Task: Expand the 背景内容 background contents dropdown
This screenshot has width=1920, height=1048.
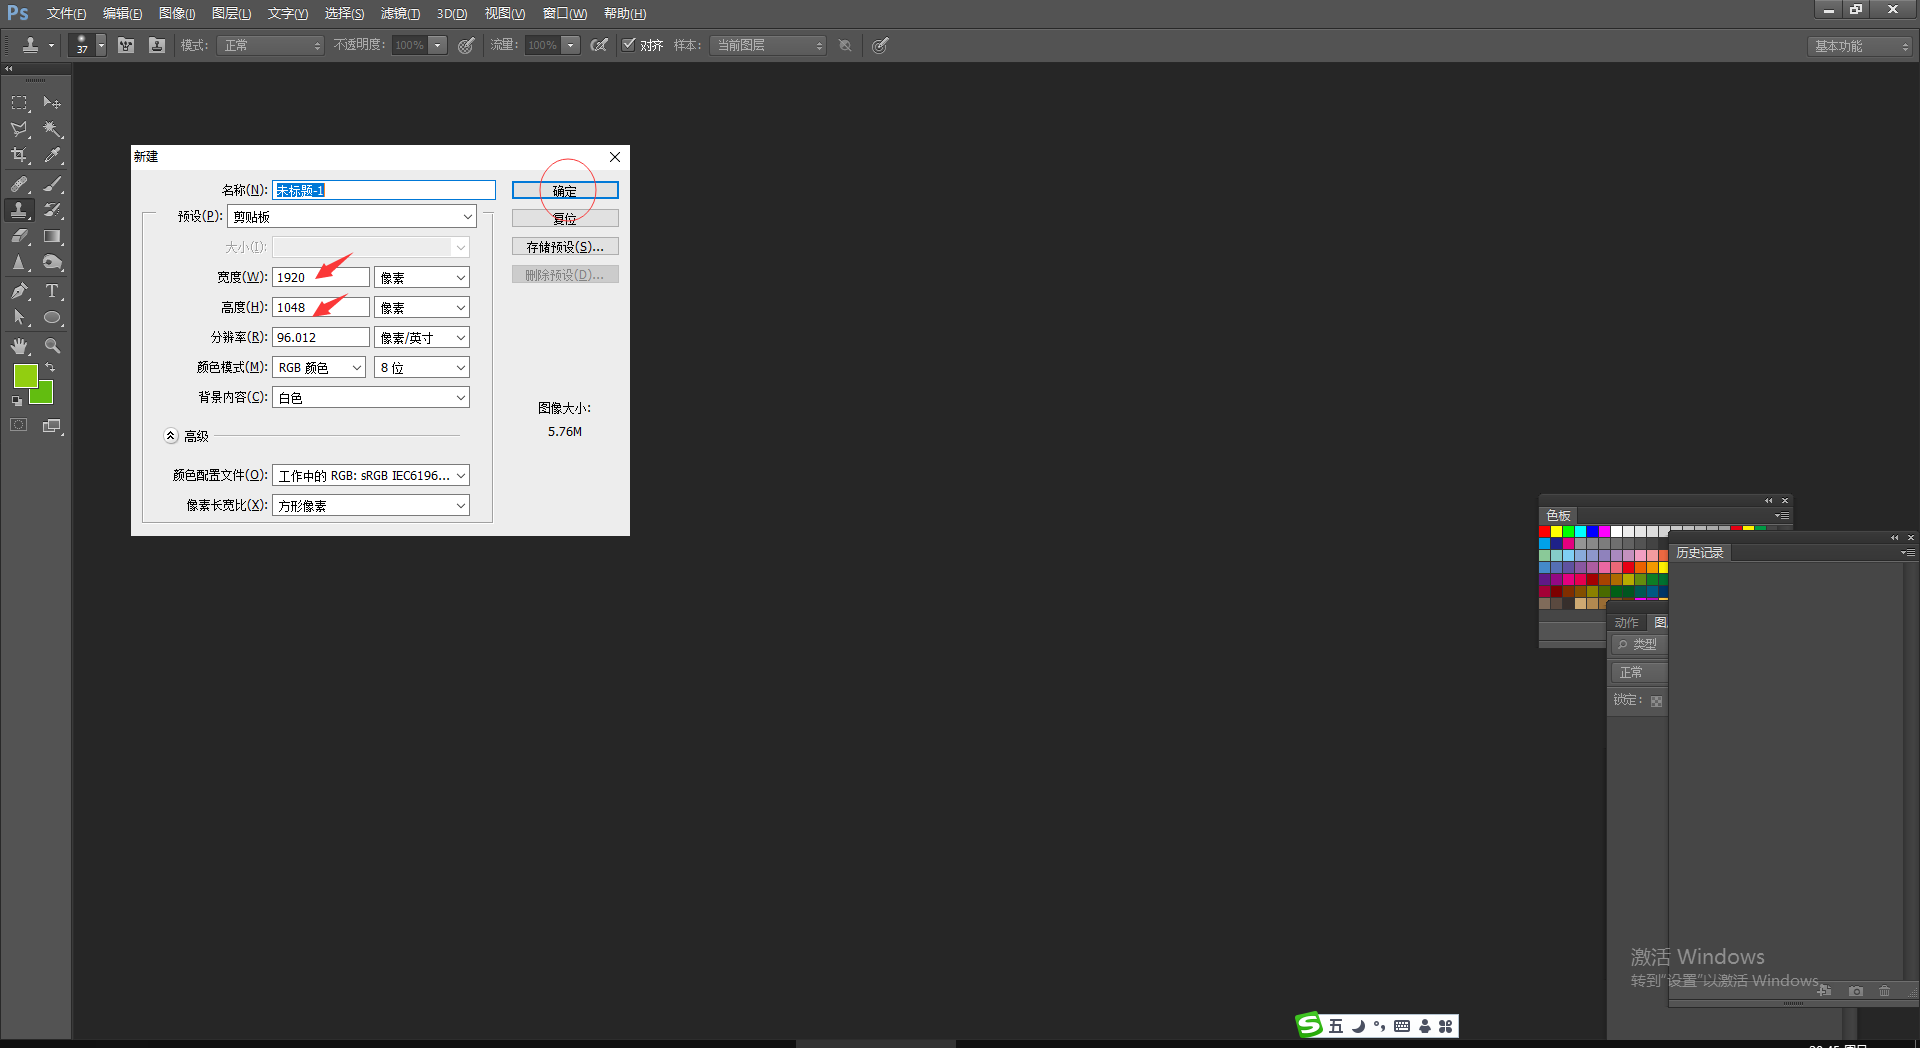Action: point(370,398)
